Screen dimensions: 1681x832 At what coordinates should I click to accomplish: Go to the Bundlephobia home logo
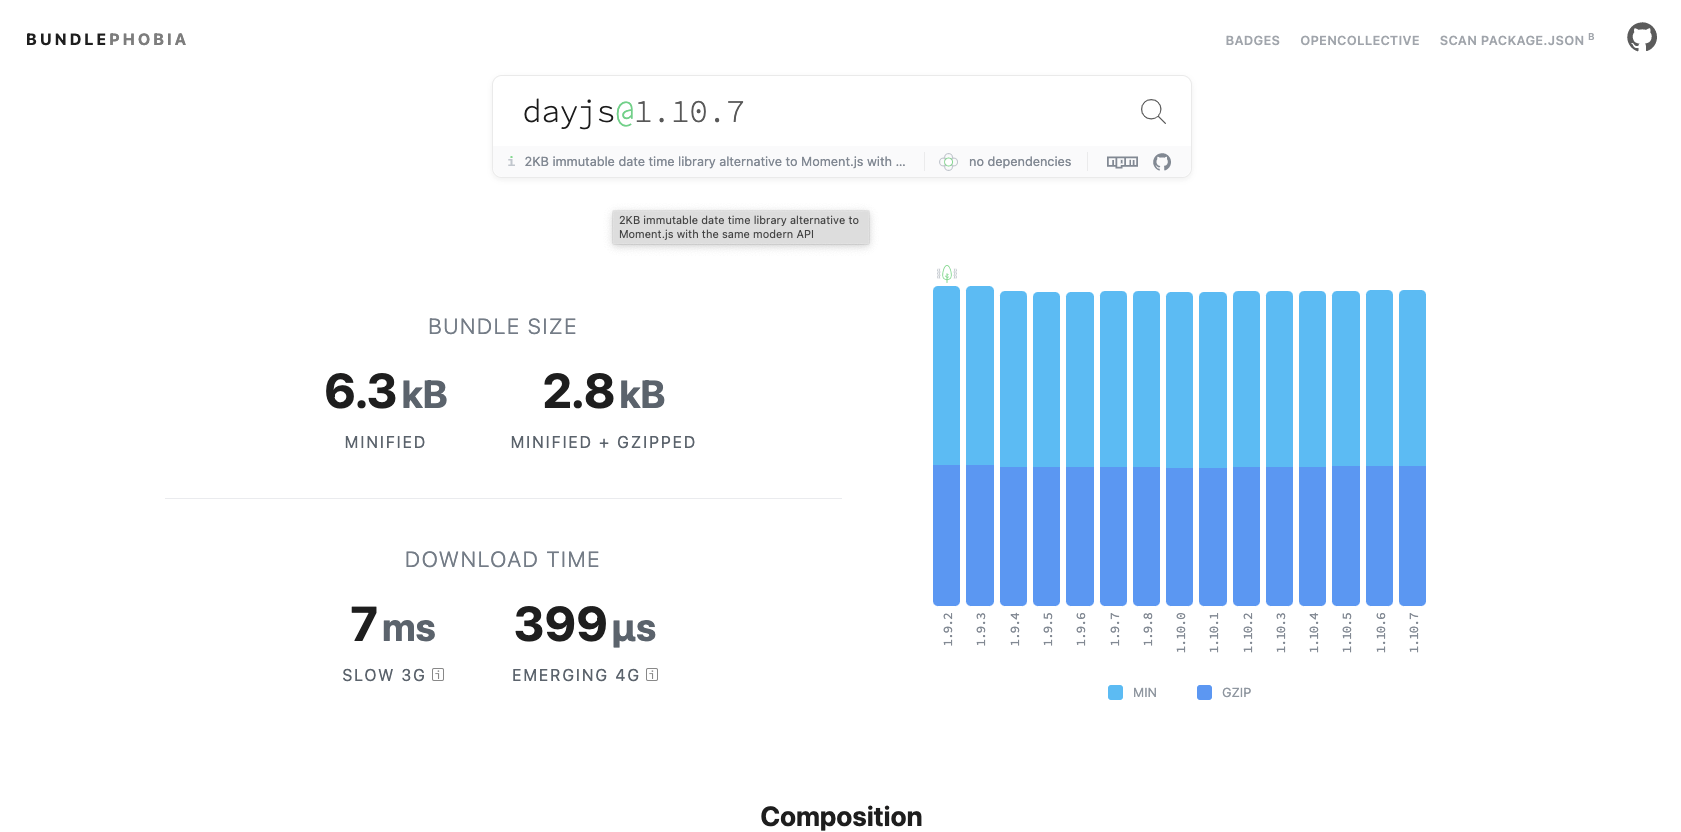106,40
